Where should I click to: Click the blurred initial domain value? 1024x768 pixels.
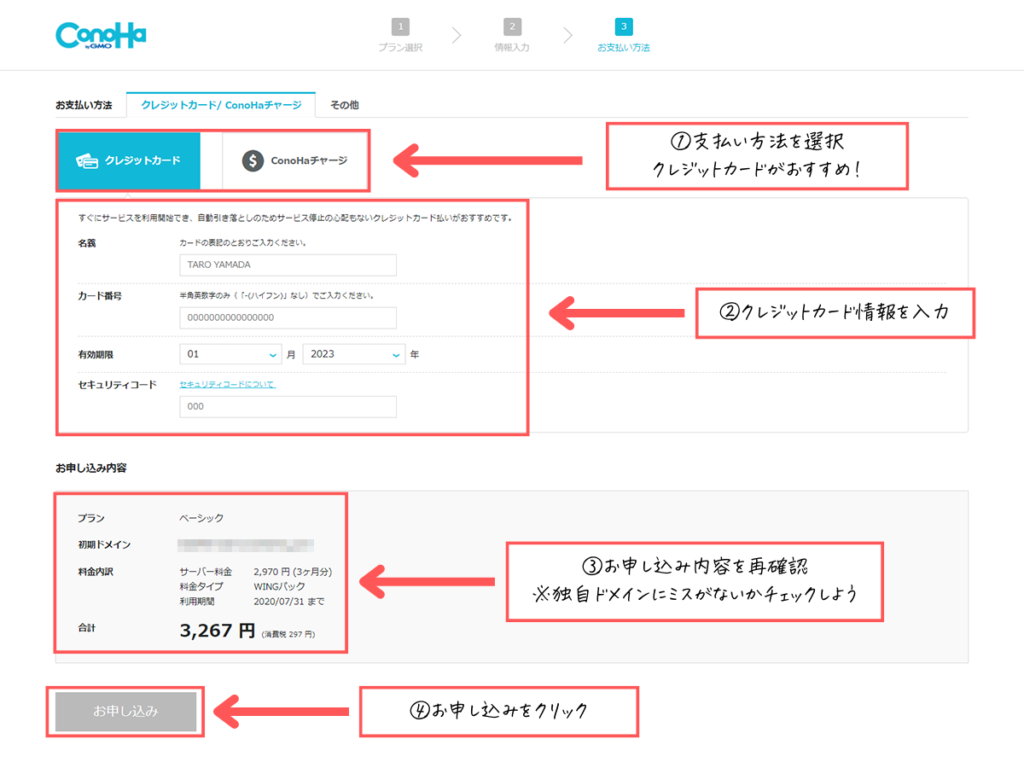[246, 545]
